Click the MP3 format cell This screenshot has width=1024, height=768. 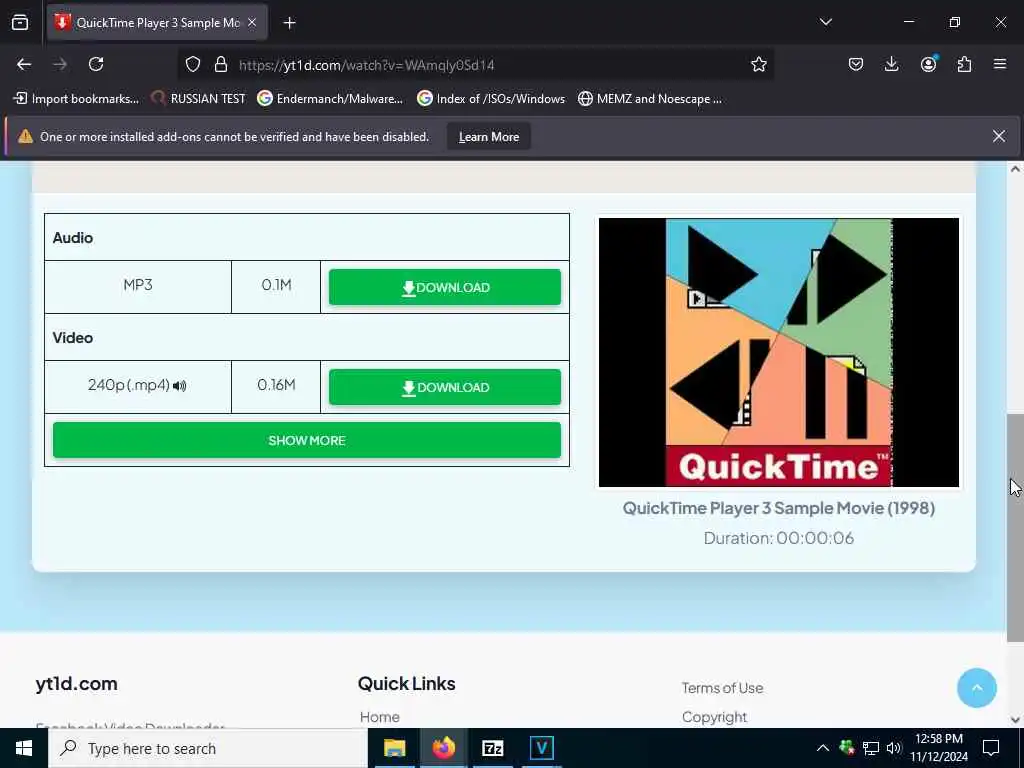tap(138, 285)
